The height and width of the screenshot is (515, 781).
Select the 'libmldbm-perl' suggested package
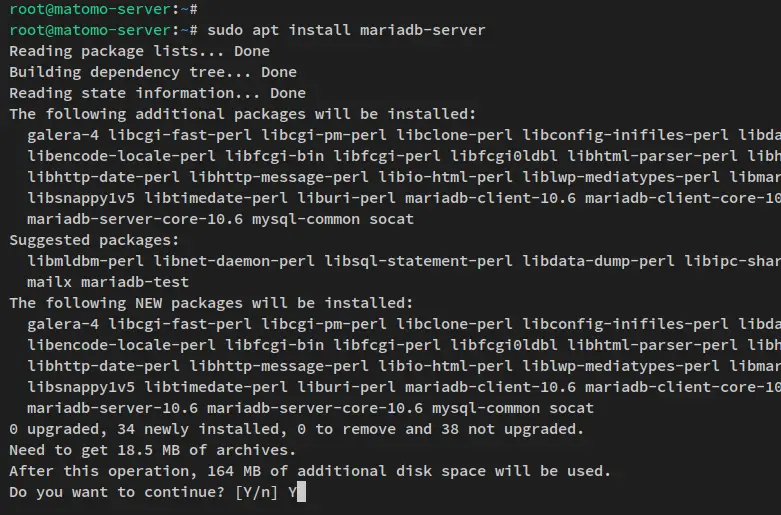click(x=85, y=261)
